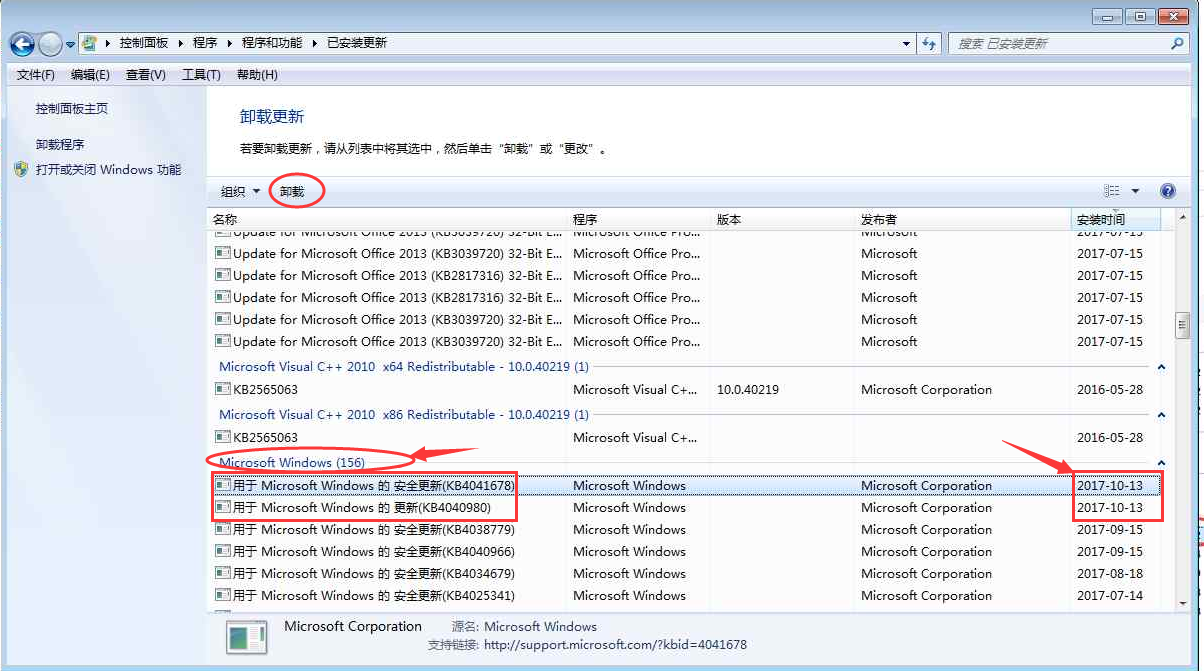The image size is (1204, 671).
Task: Click the icon beside KB4038779 update
Action: point(223,529)
